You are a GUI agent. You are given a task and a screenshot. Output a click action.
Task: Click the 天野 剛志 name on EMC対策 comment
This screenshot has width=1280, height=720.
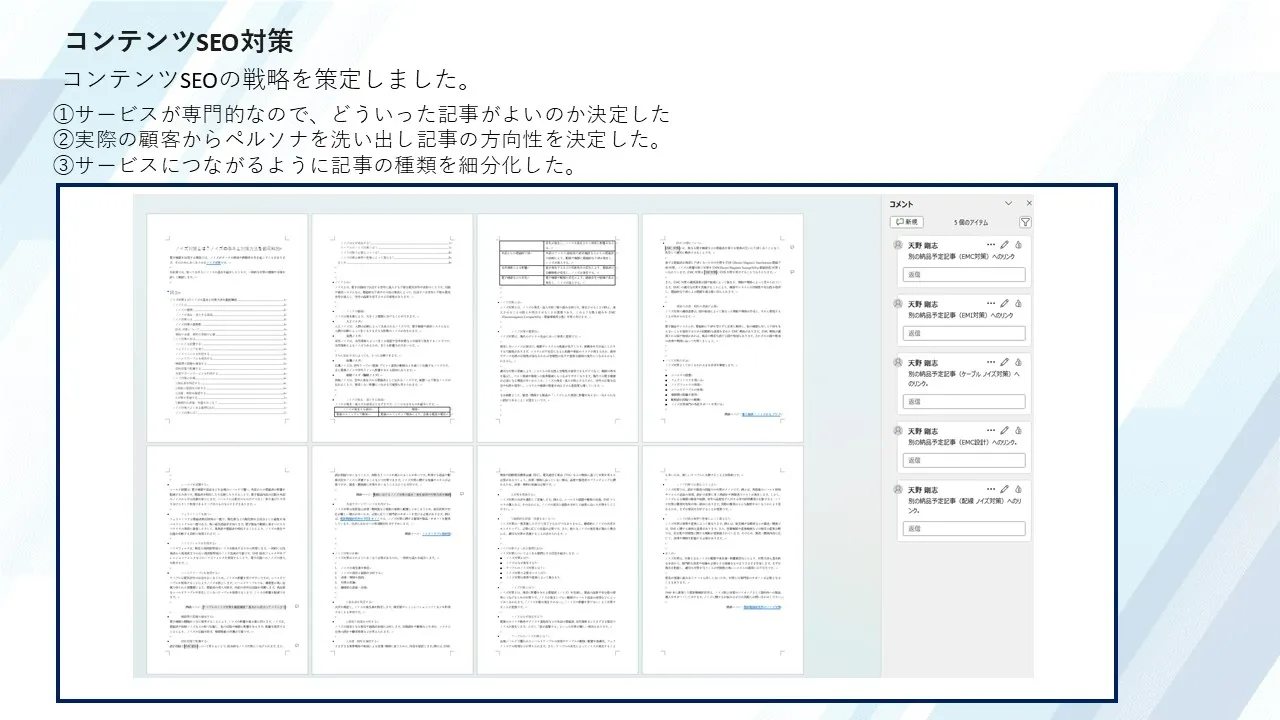923,245
